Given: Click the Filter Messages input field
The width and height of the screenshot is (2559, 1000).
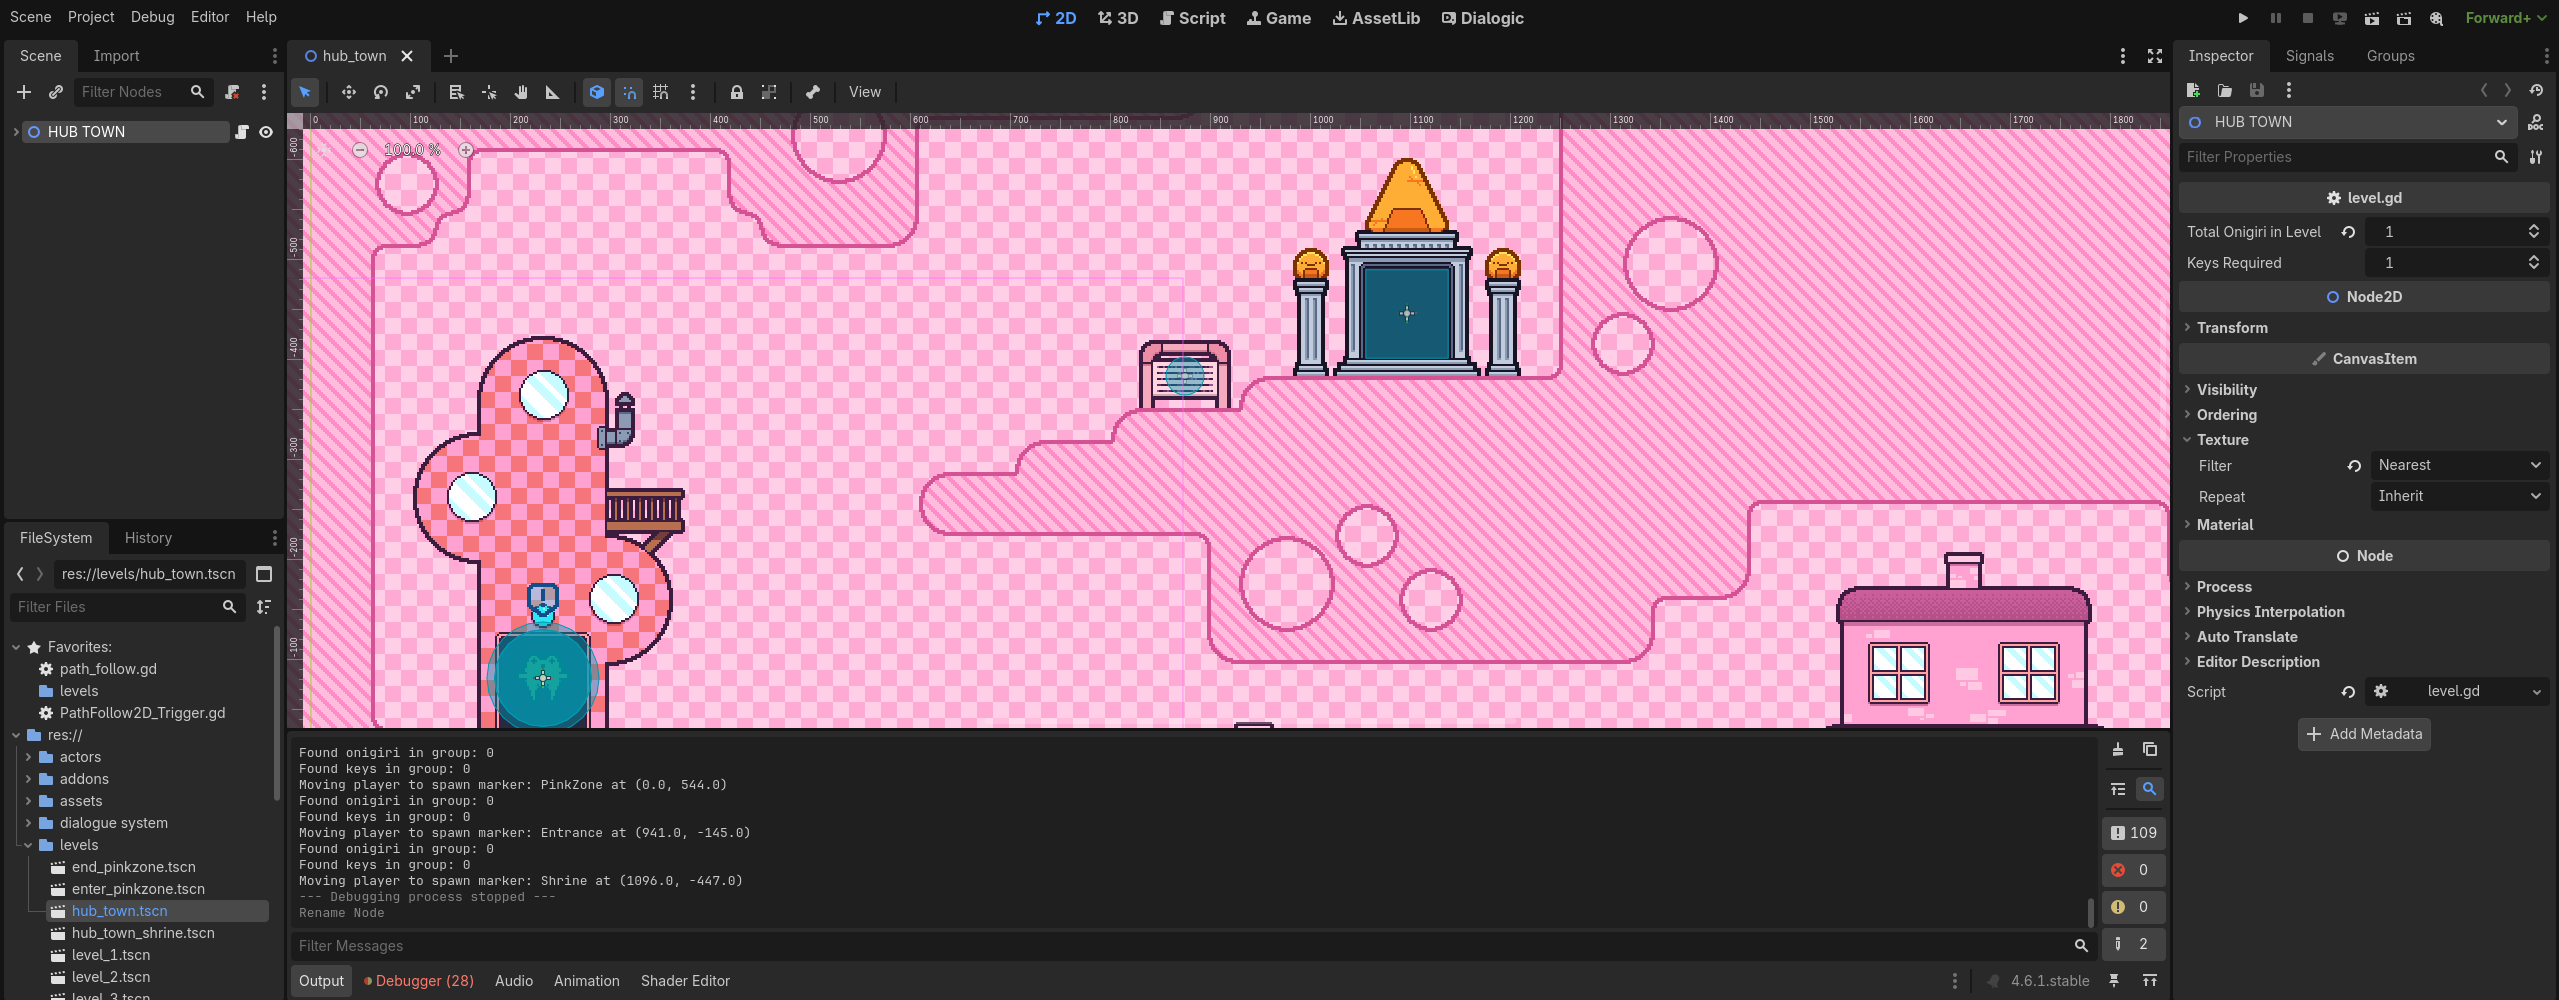Looking at the screenshot, I should coord(1180,946).
